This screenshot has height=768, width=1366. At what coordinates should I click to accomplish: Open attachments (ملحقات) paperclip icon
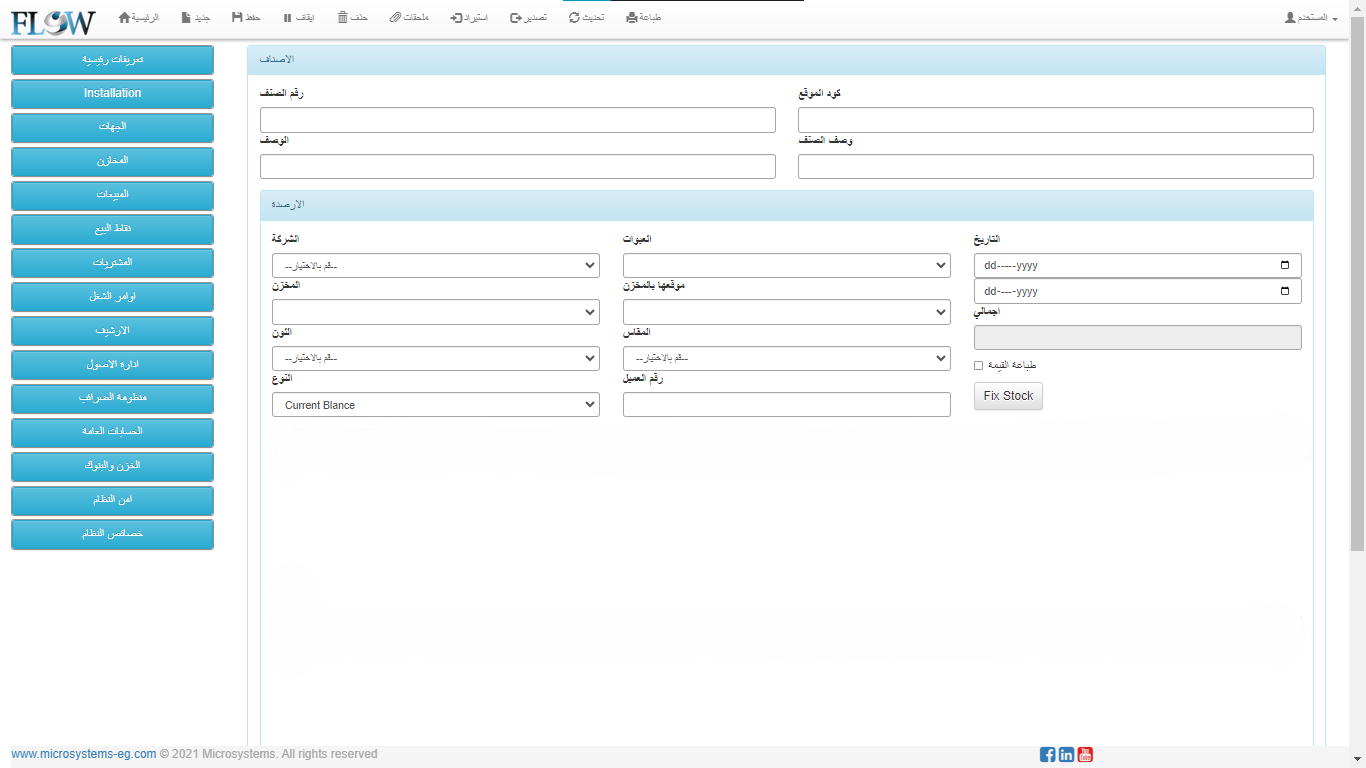pyautogui.click(x=396, y=18)
